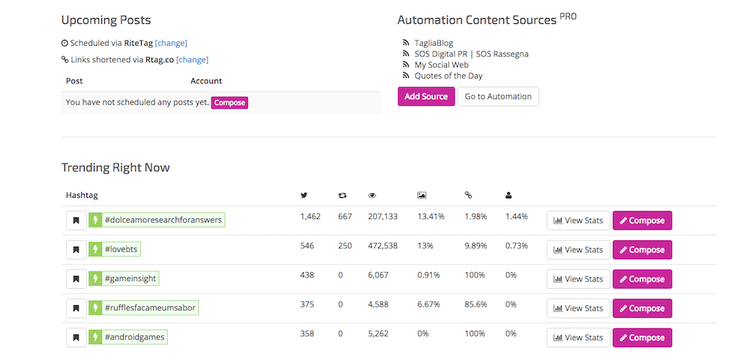750x360 pixels.
Task: Click the Add Source button
Action: tap(426, 96)
